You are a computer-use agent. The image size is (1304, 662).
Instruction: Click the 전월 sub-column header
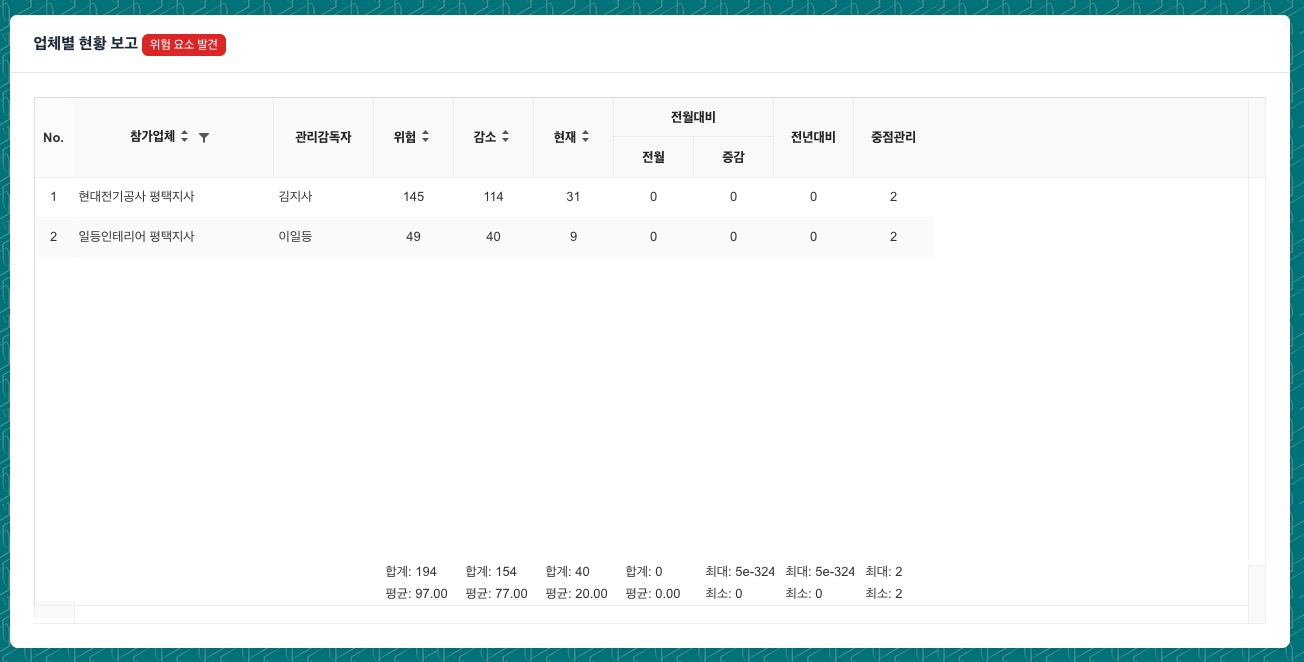pyautogui.click(x=653, y=157)
